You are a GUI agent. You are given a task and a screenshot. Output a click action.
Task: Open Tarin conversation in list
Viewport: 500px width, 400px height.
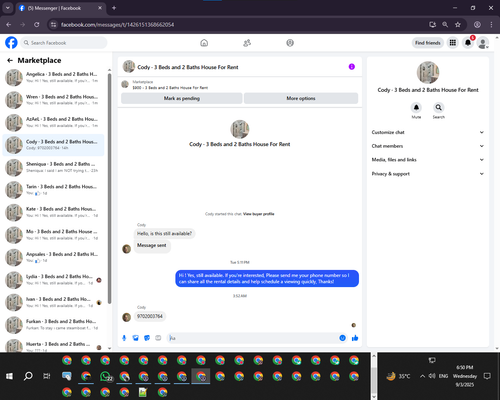tap(53, 190)
